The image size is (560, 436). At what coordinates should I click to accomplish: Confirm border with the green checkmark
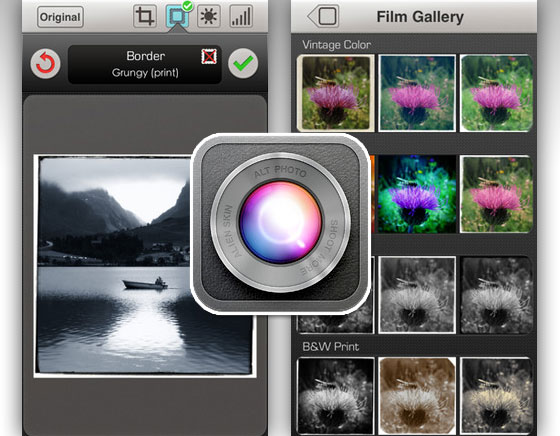pos(243,64)
